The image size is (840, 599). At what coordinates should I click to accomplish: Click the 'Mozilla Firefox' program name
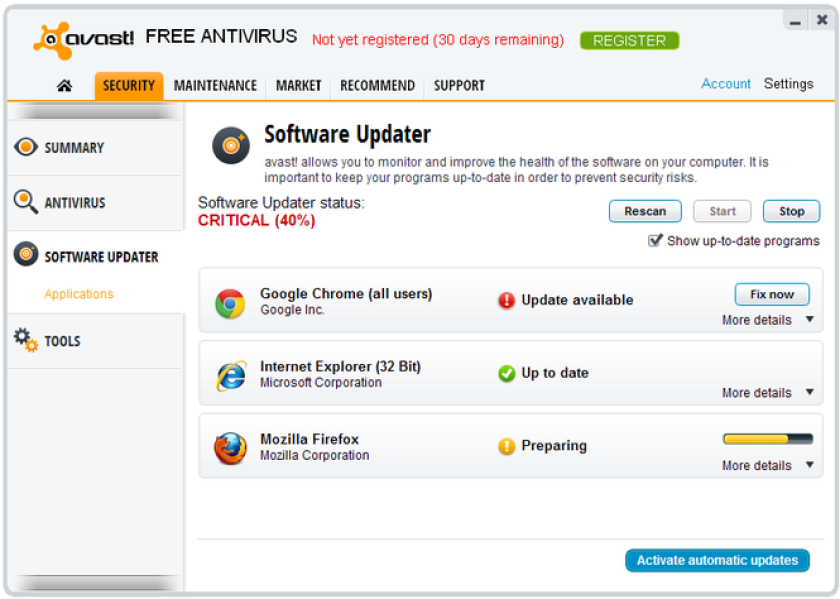click(310, 439)
